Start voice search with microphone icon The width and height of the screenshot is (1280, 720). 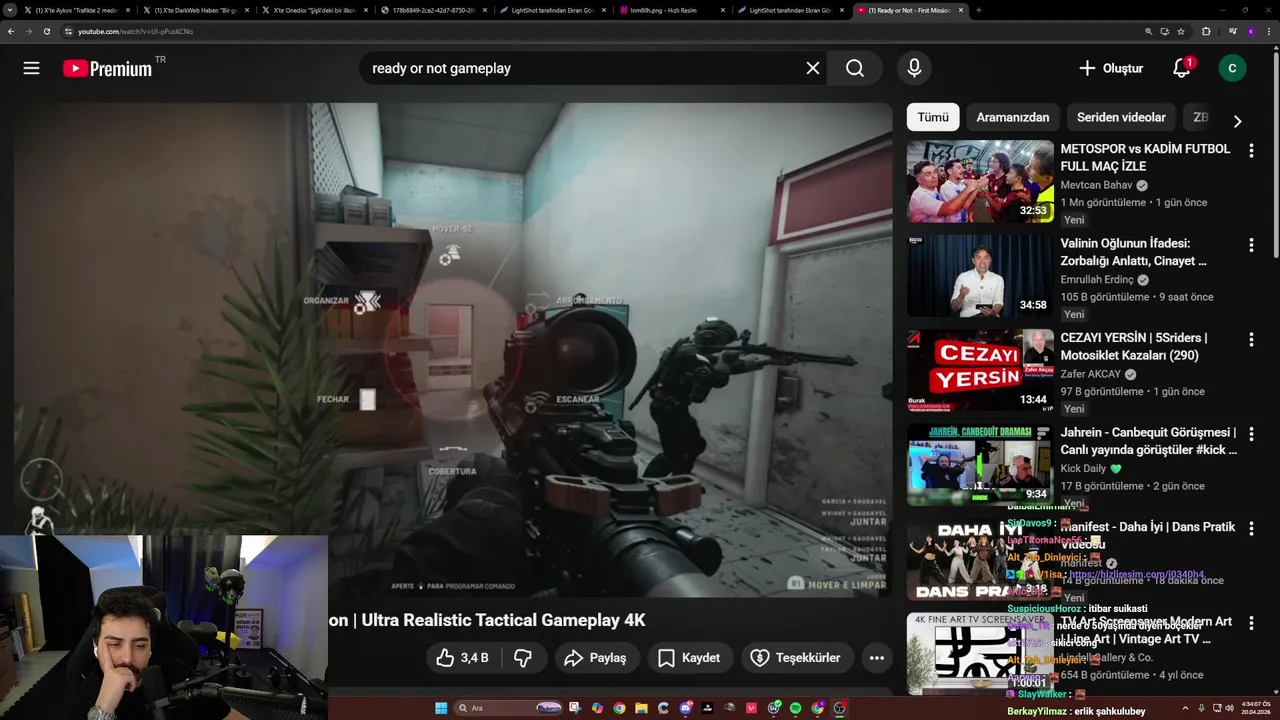pos(913,68)
